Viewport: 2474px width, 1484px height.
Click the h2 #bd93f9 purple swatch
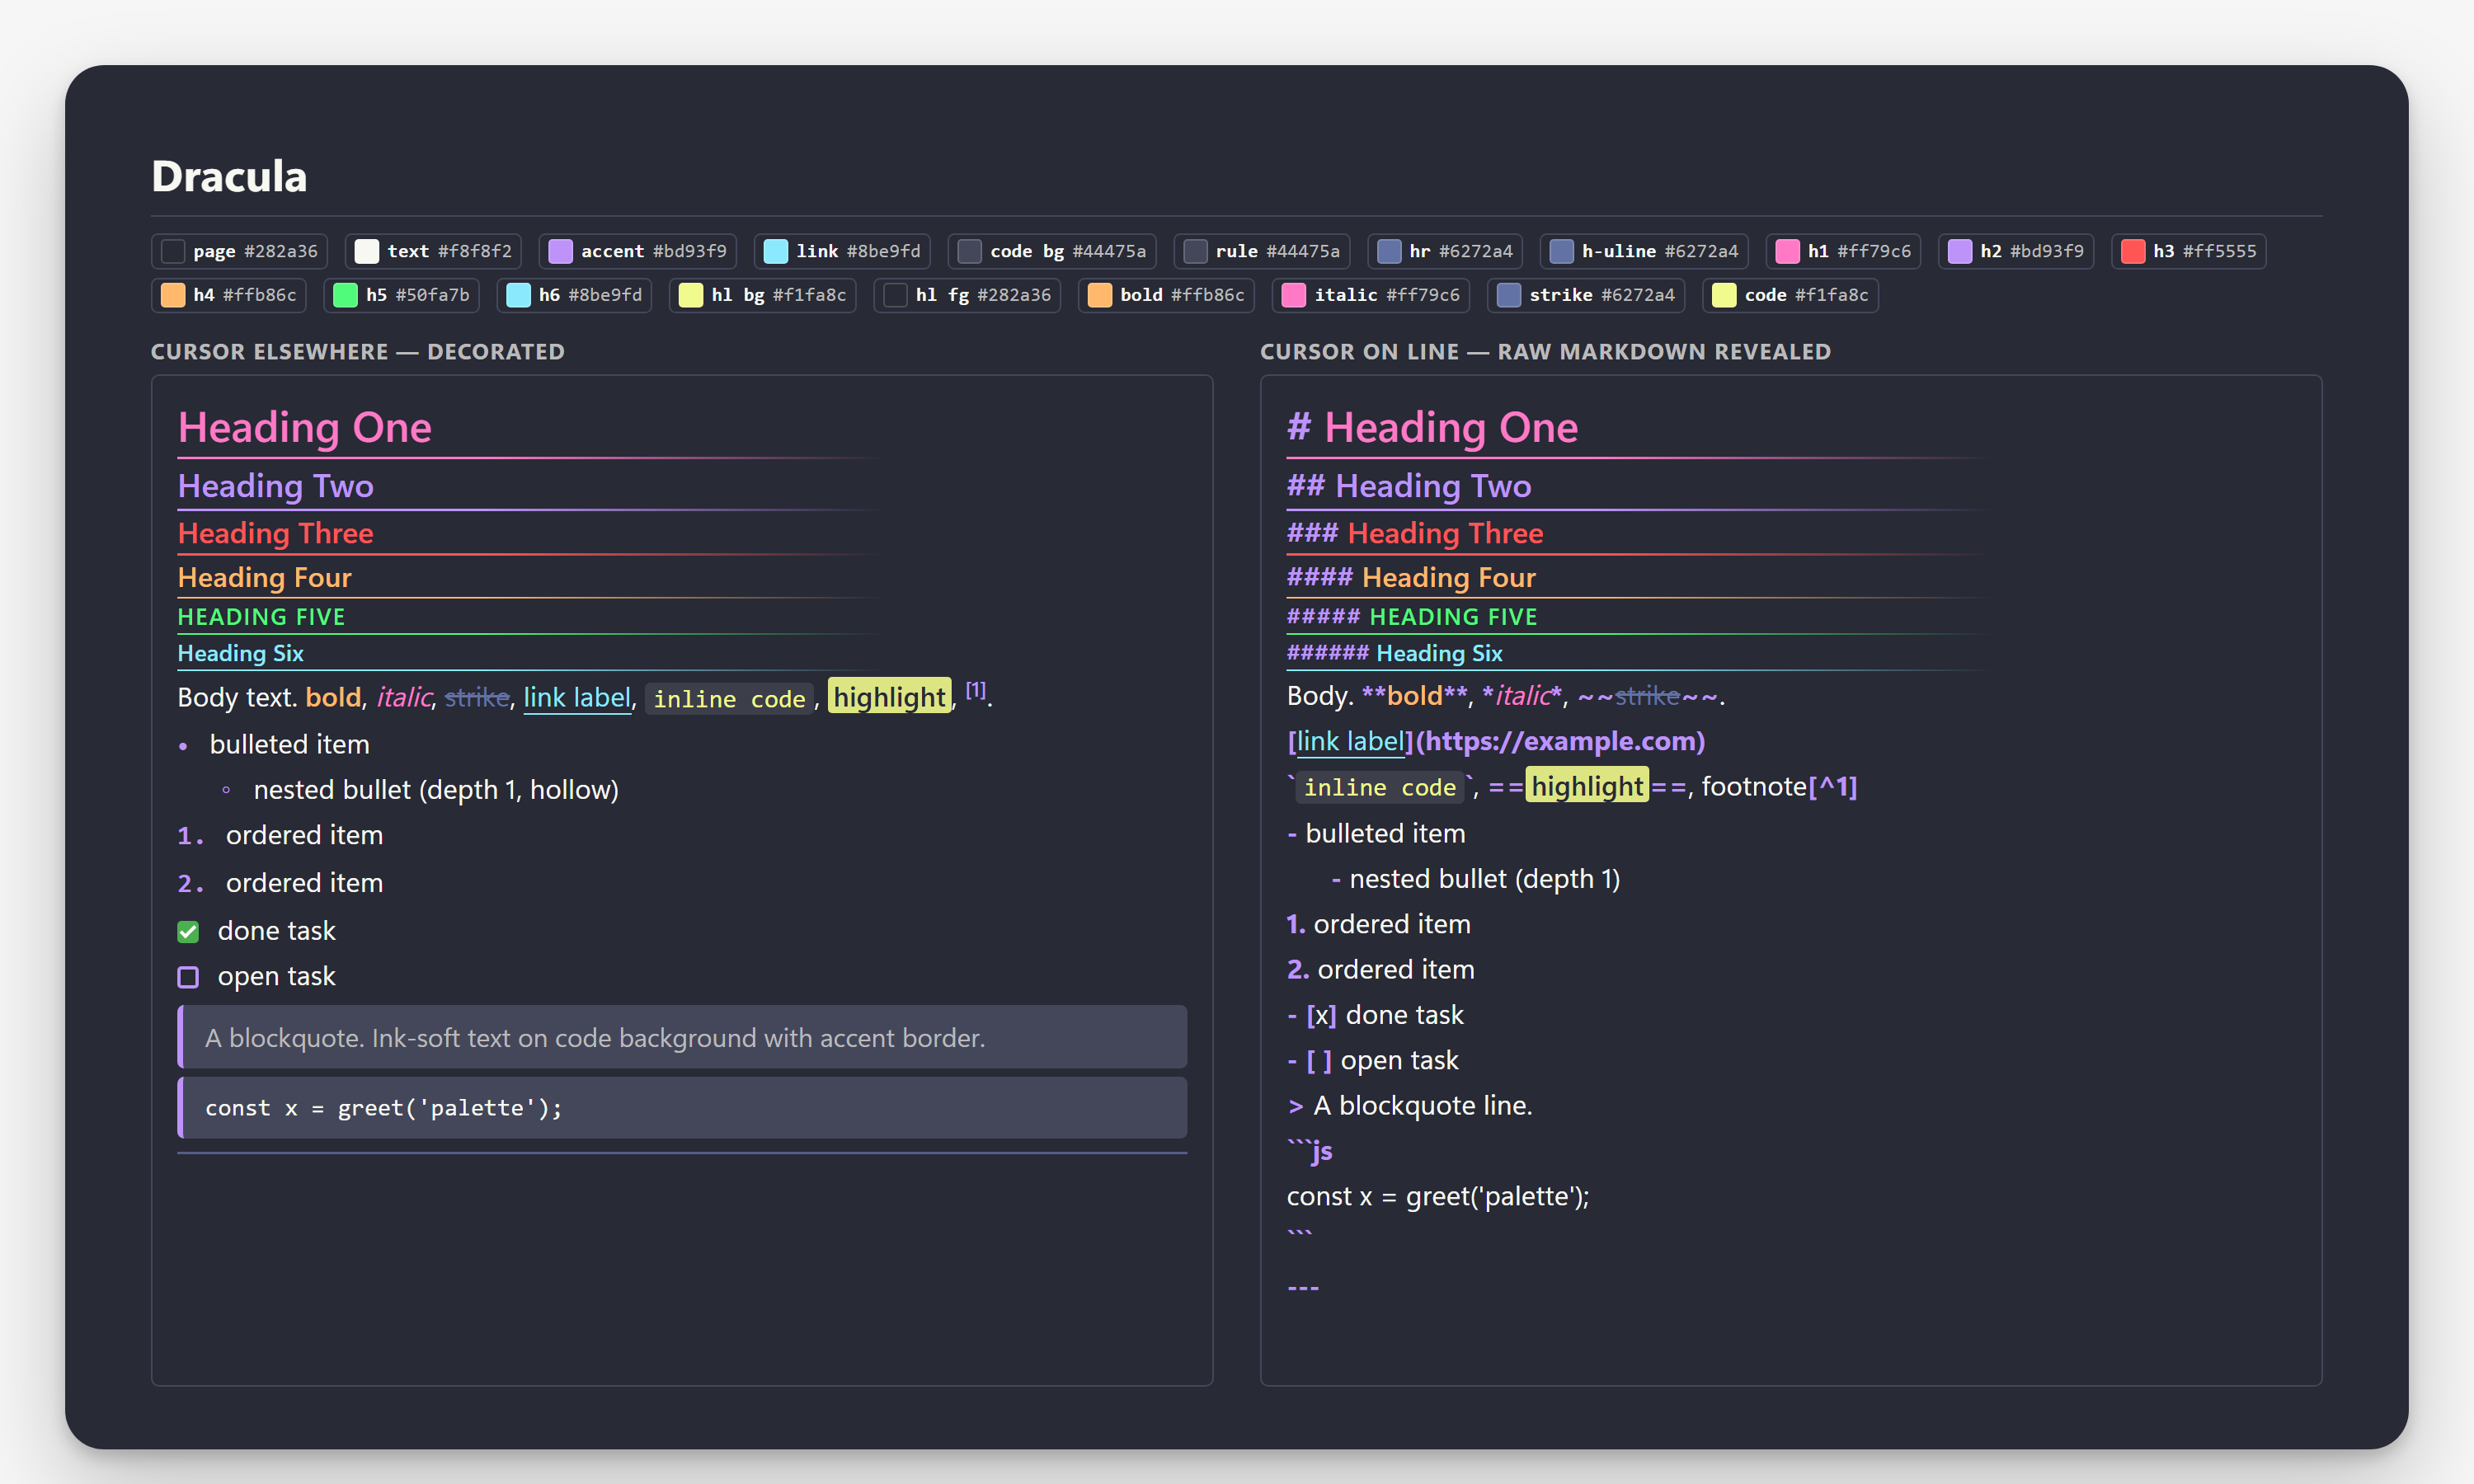click(2016, 251)
